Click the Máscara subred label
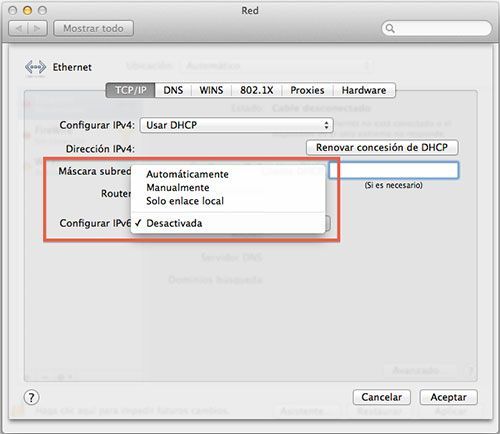The height and width of the screenshot is (434, 500). pyautogui.click(x=95, y=171)
